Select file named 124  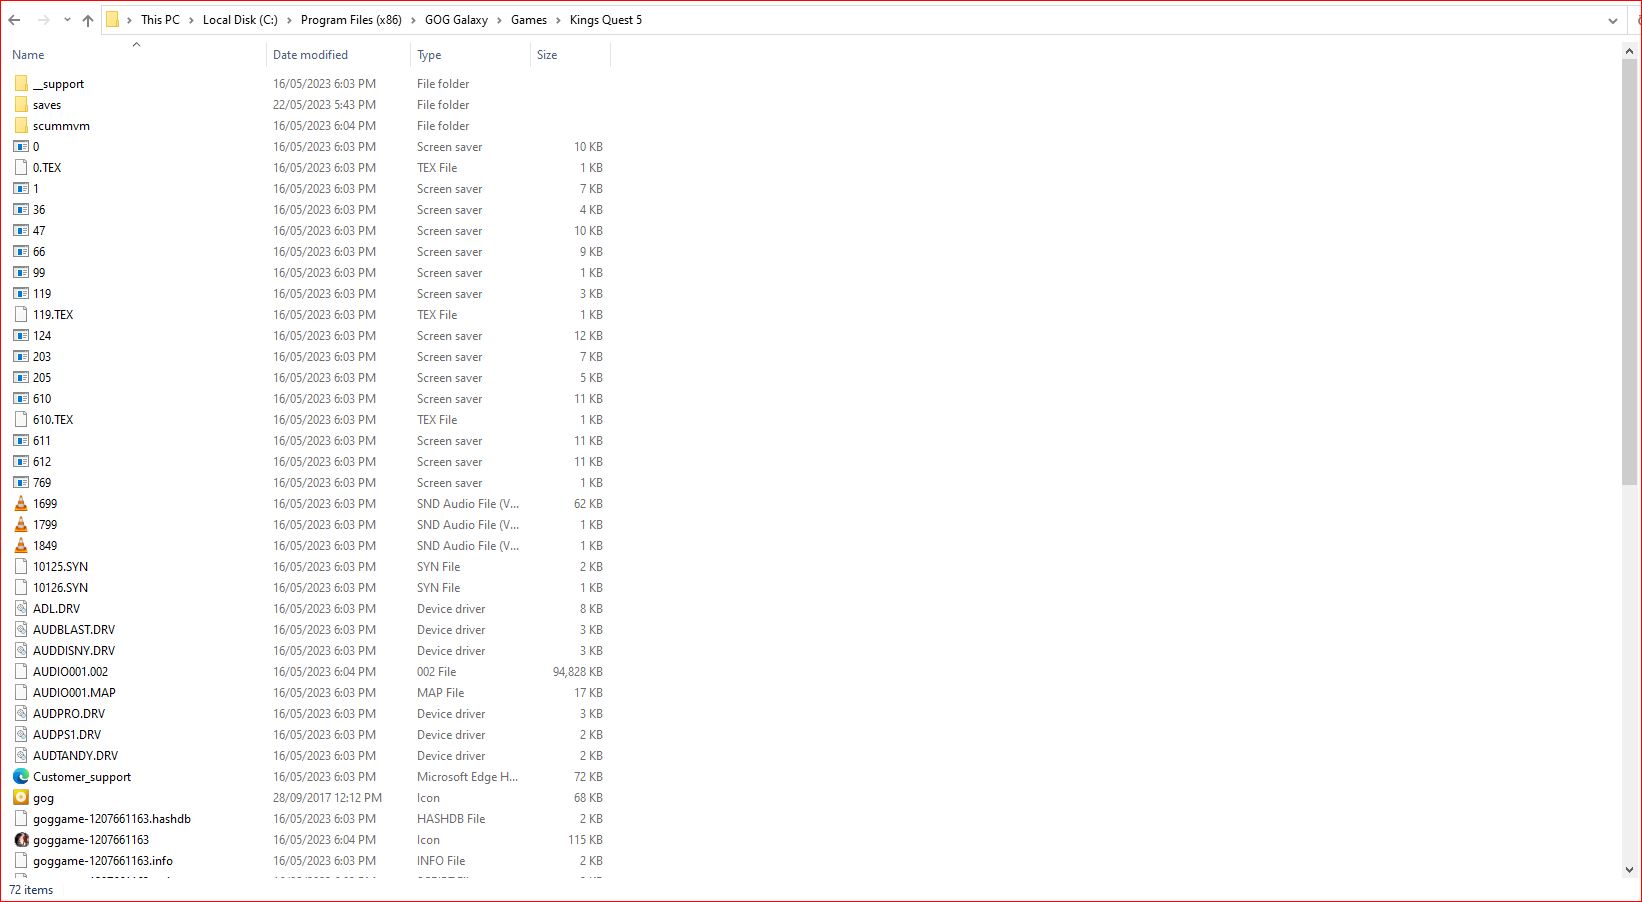[42, 336]
